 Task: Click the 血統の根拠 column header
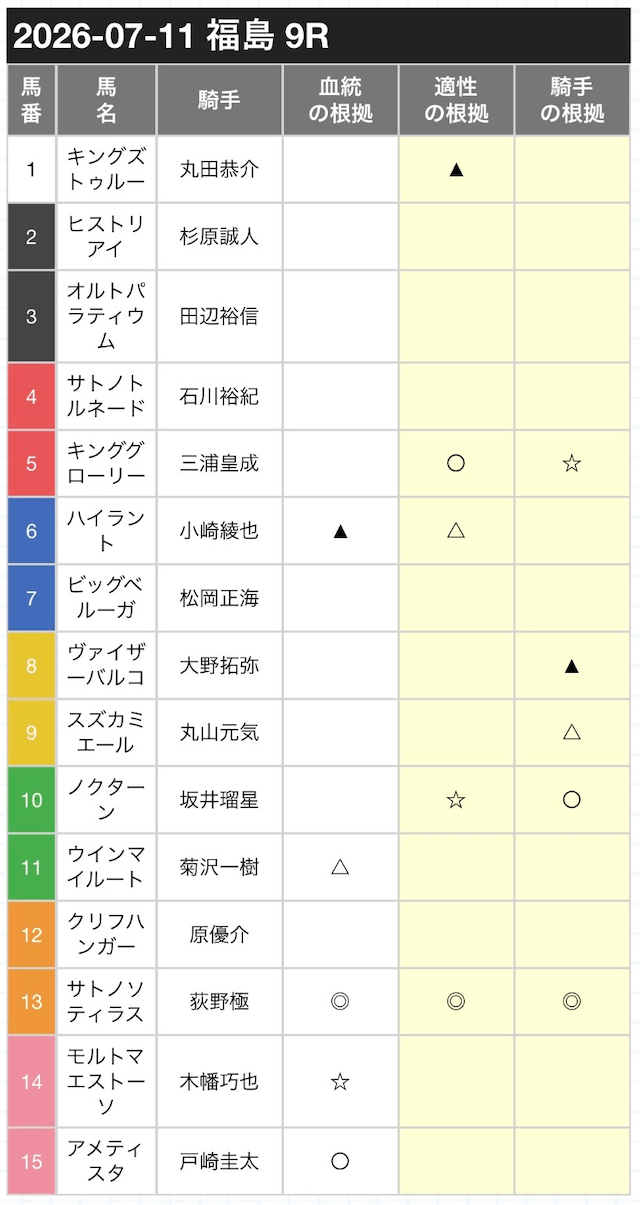pyautogui.click(x=340, y=100)
